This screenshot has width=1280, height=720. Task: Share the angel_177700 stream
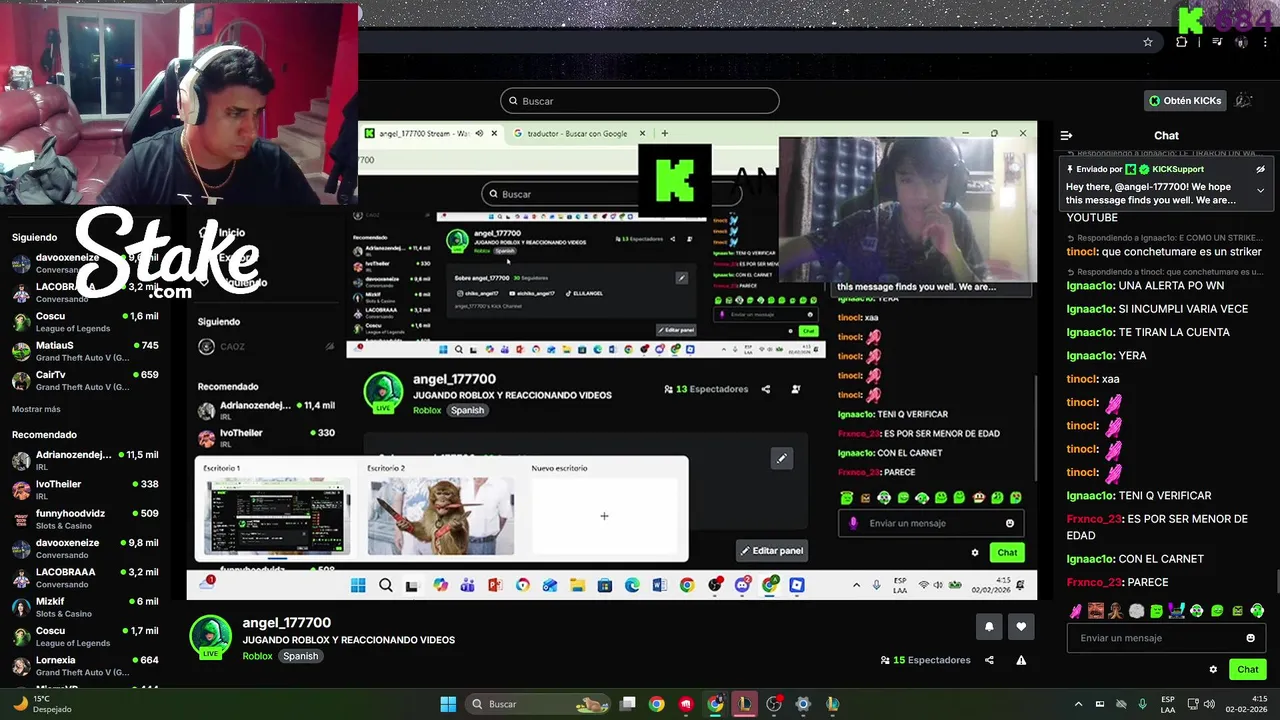point(989,660)
